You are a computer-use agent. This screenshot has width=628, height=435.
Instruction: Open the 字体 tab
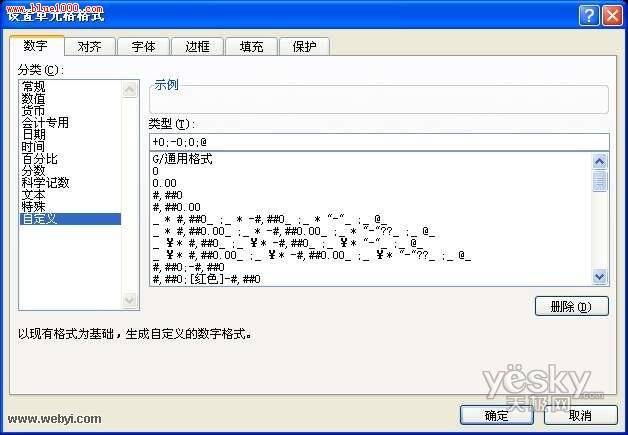pyautogui.click(x=143, y=46)
